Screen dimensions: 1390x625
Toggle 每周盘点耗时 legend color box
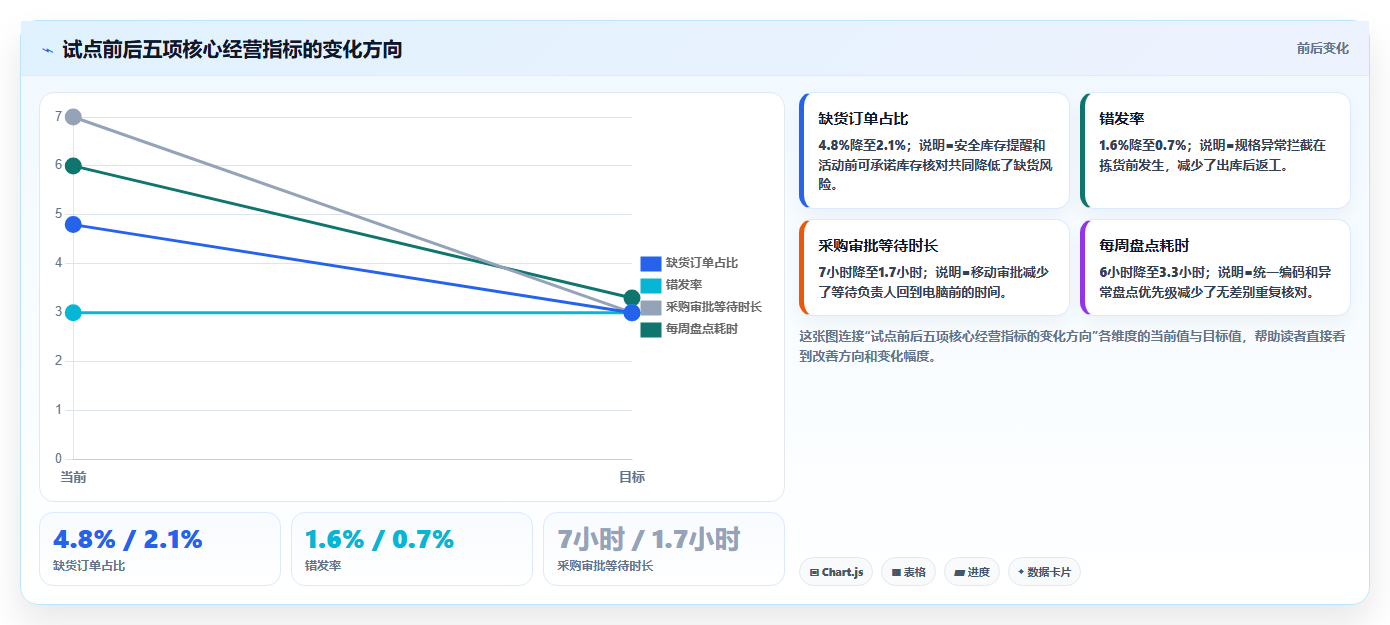coord(651,329)
